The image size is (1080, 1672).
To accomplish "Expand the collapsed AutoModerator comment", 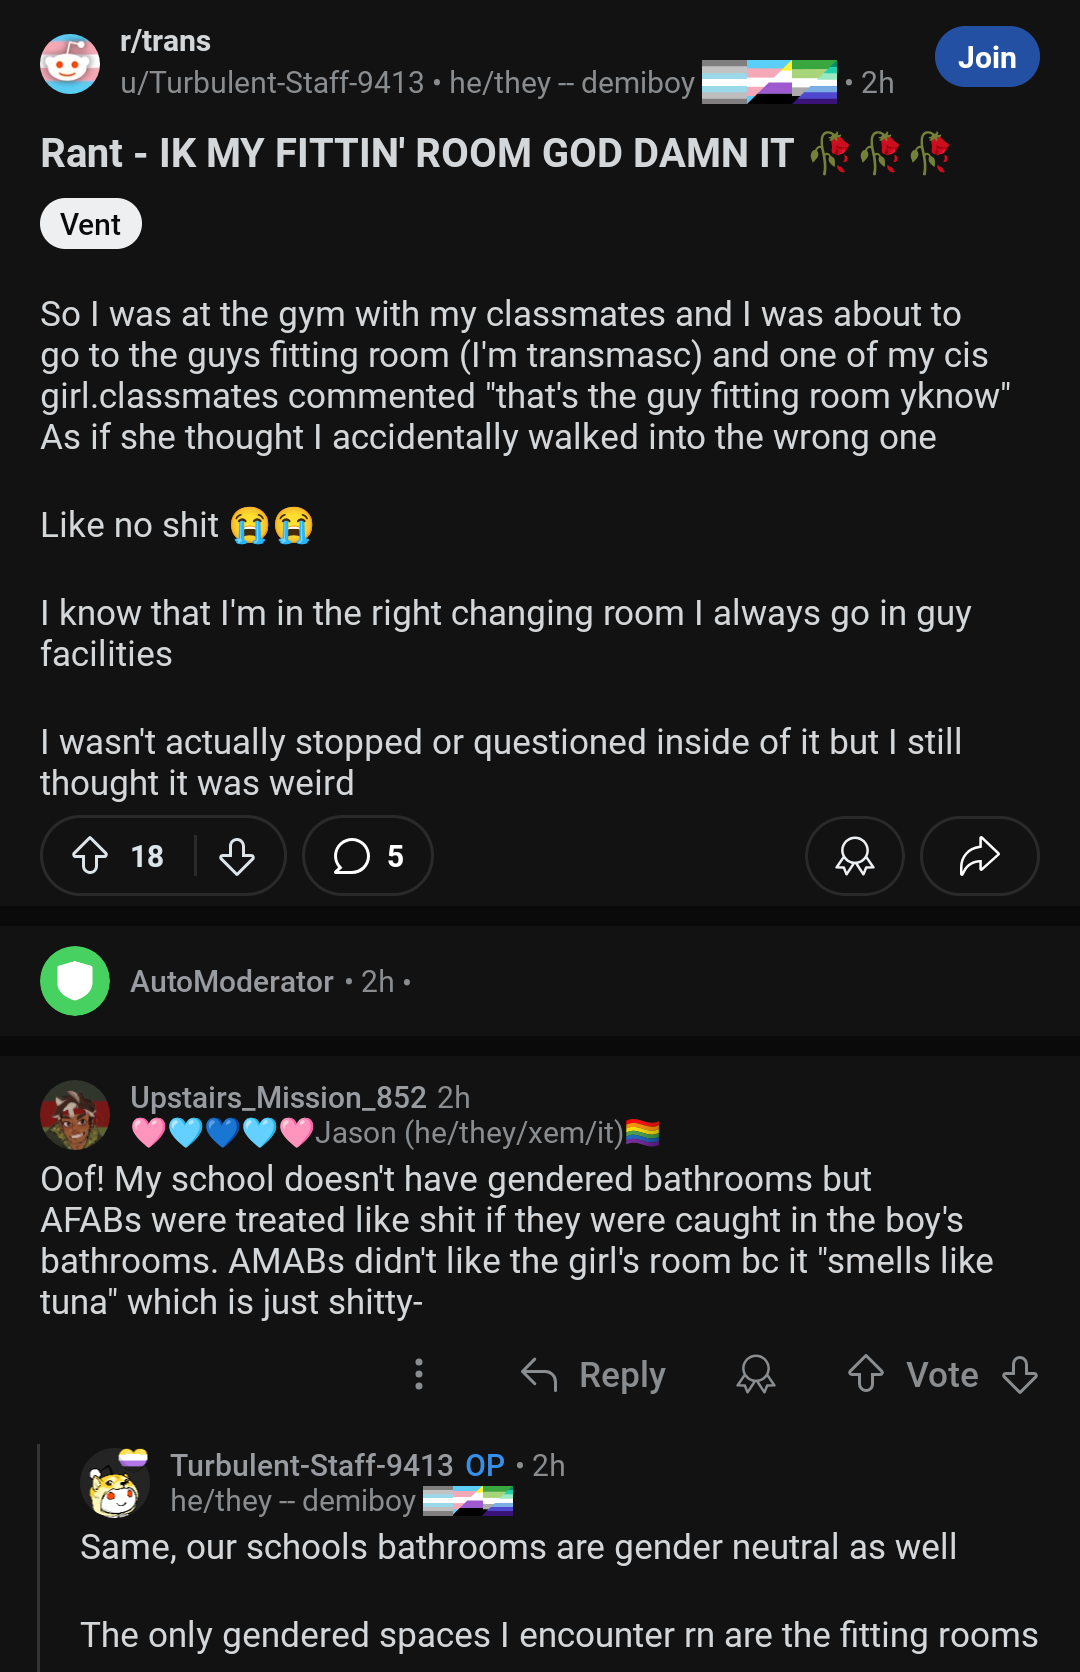I will (540, 981).
